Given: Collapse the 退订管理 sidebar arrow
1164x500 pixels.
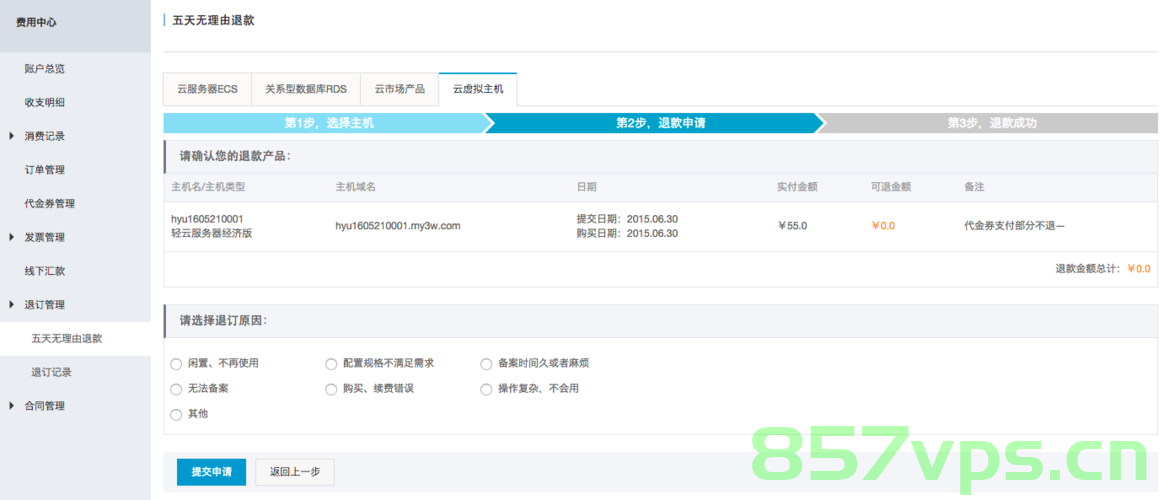Looking at the screenshot, I should click(x=11, y=304).
